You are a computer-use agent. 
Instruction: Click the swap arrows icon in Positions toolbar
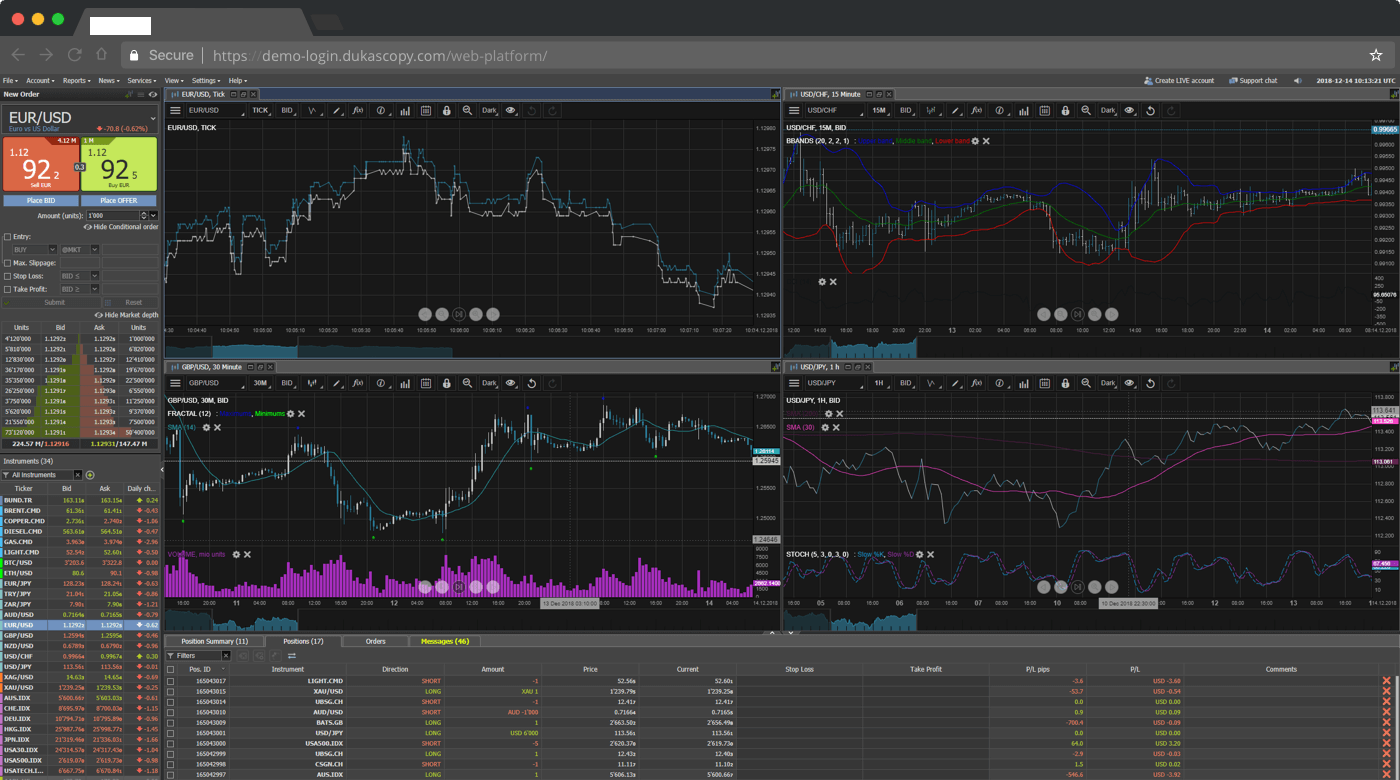pyautogui.click(x=292, y=656)
